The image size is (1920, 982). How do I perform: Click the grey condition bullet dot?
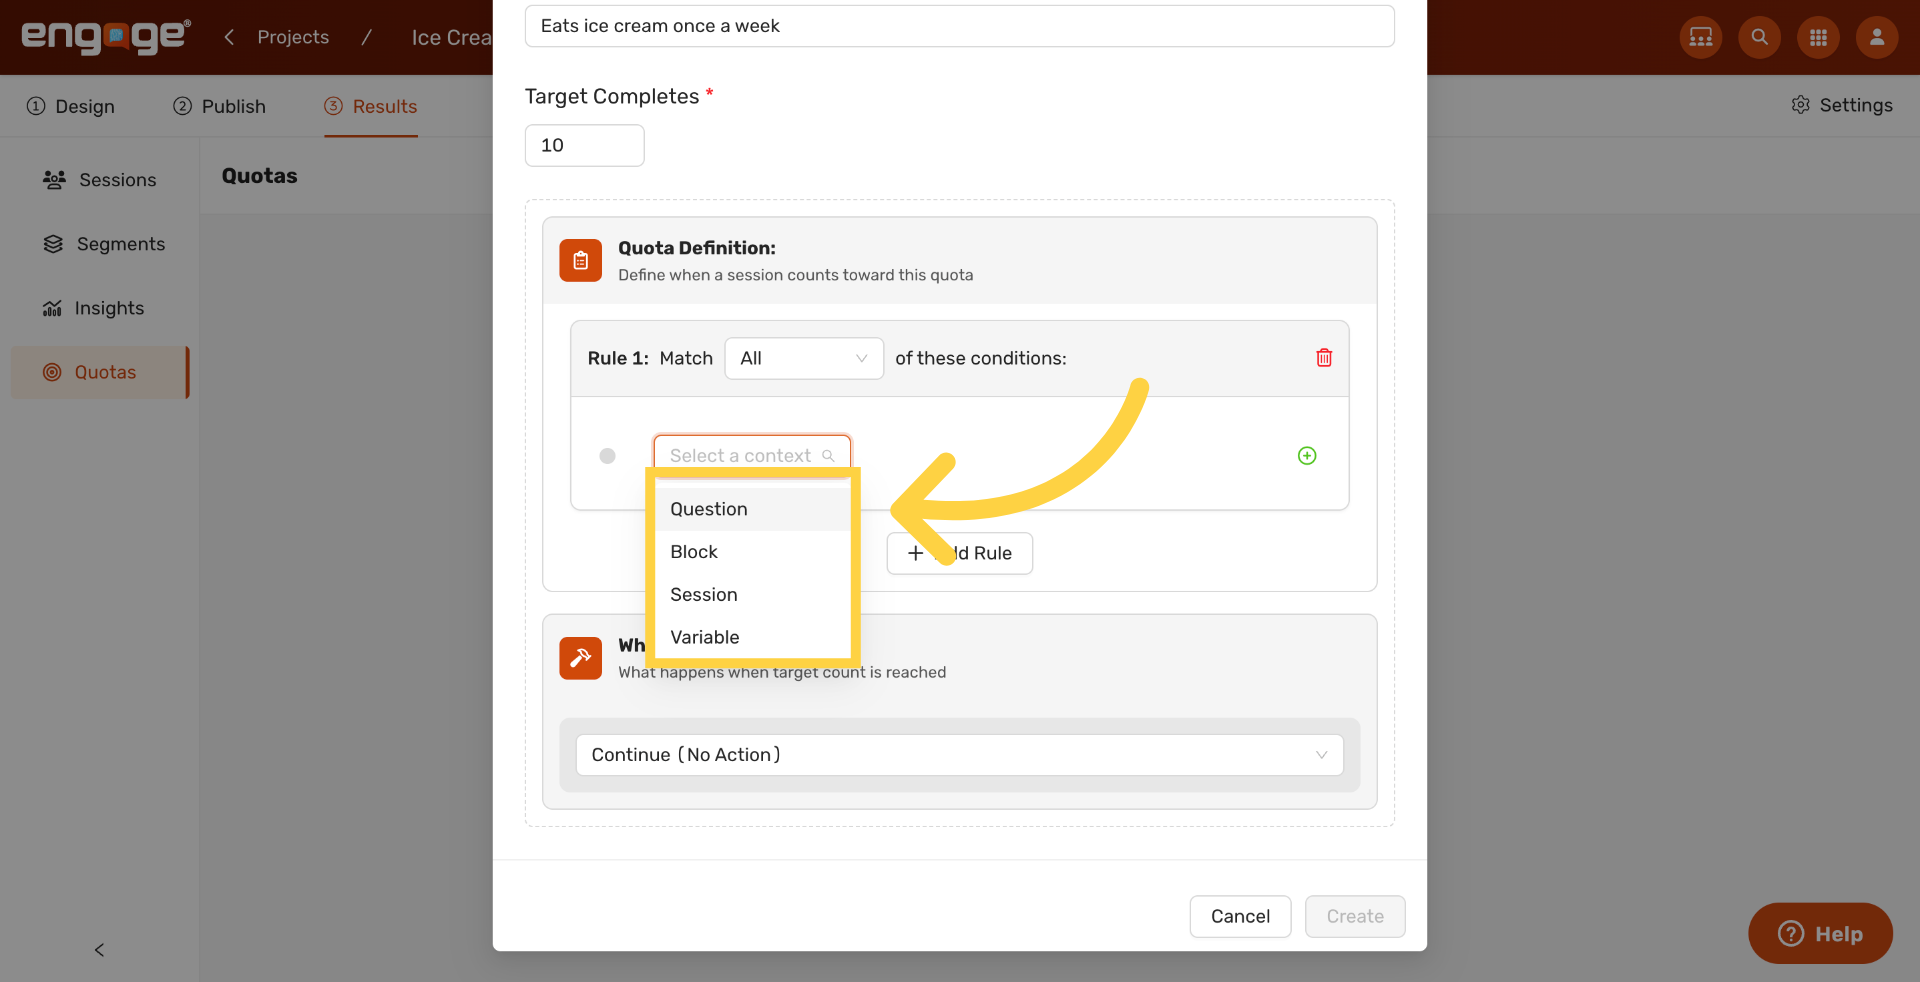pos(607,456)
